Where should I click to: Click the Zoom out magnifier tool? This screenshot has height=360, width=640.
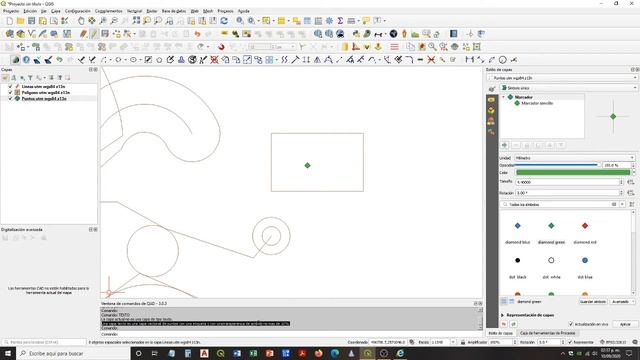pyautogui.click(x=114, y=21)
